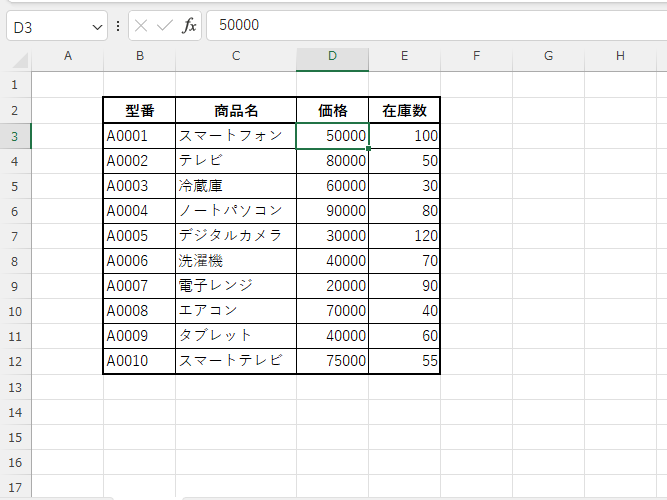Select price cell 70000
The image size is (667, 500).
(x=332, y=311)
